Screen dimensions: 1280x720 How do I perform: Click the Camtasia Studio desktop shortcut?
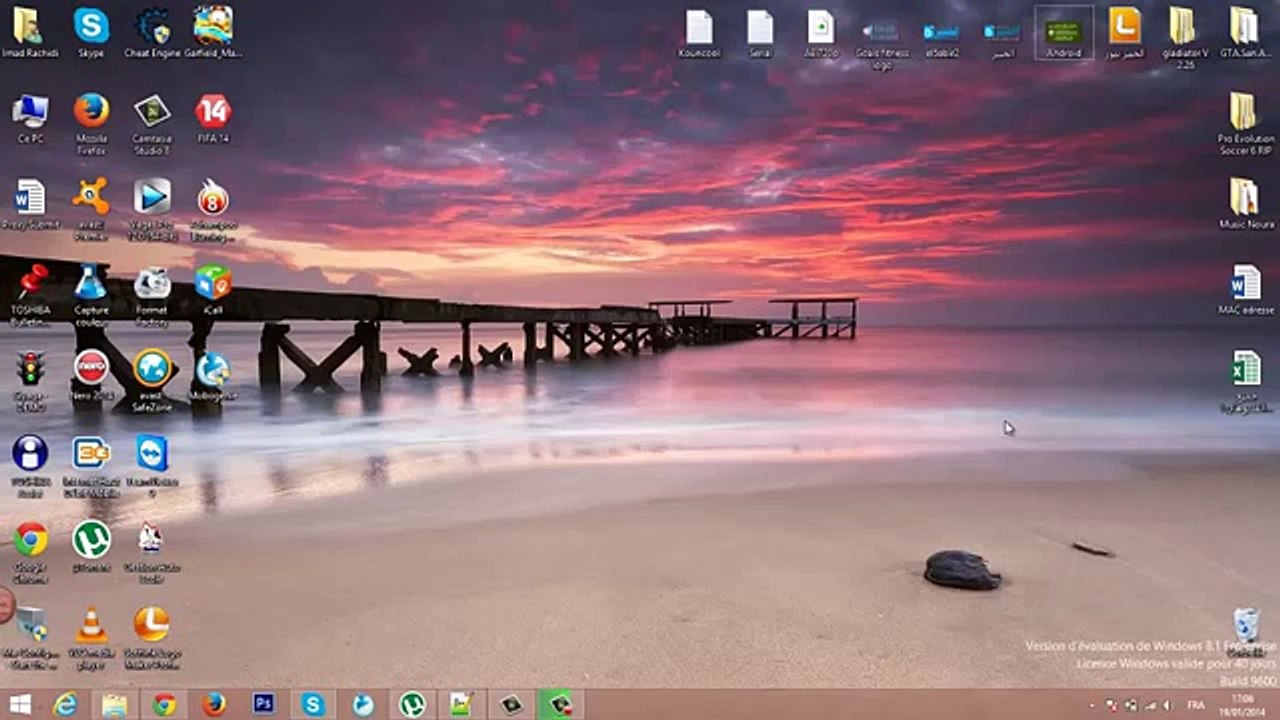(x=152, y=112)
